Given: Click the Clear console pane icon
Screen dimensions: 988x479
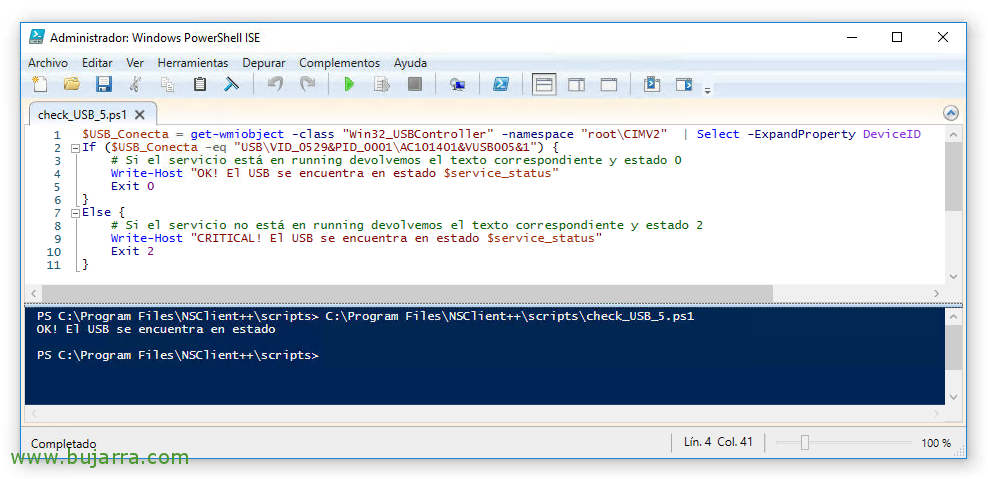Looking at the screenshot, I should 231,85.
